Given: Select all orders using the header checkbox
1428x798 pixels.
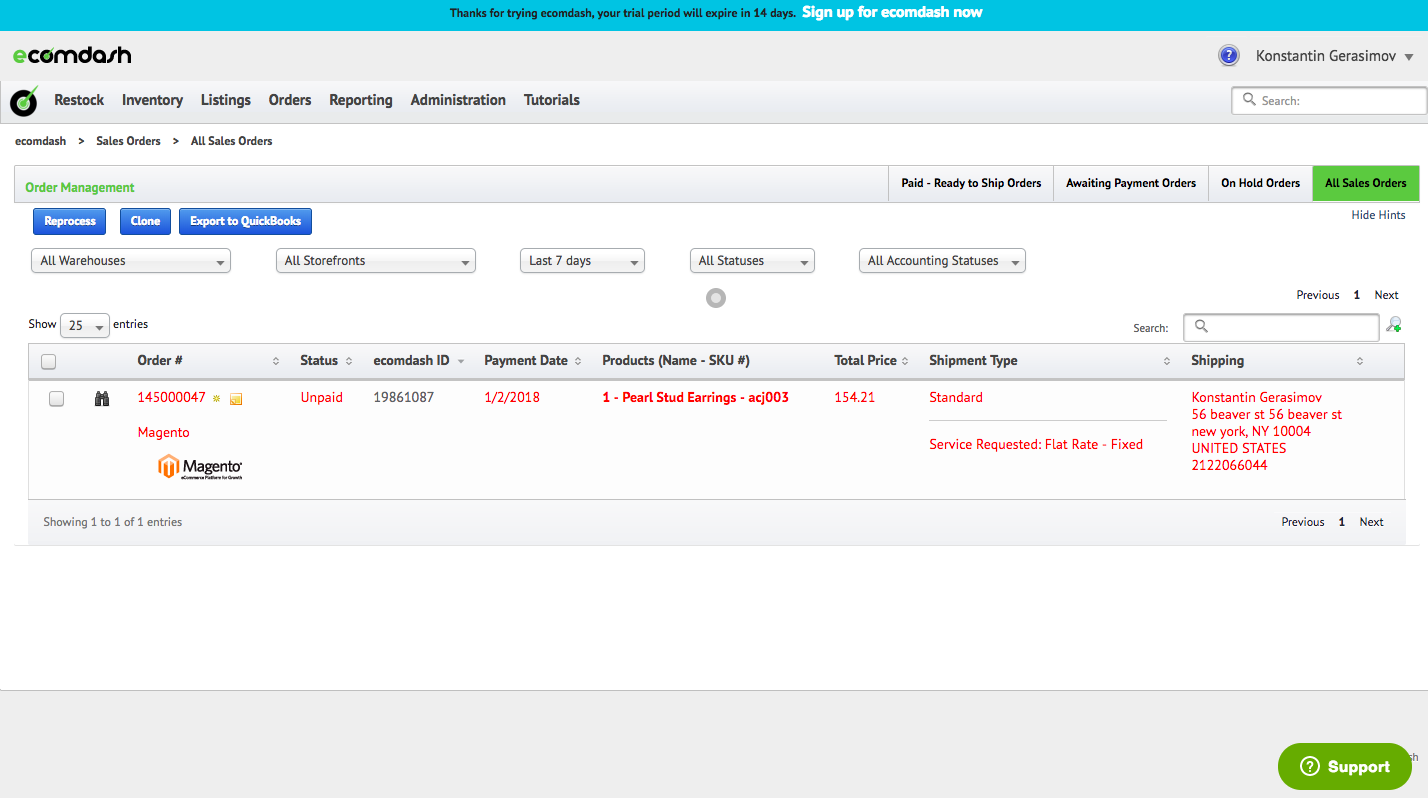Looking at the screenshot, I should (x=48, y=361).
